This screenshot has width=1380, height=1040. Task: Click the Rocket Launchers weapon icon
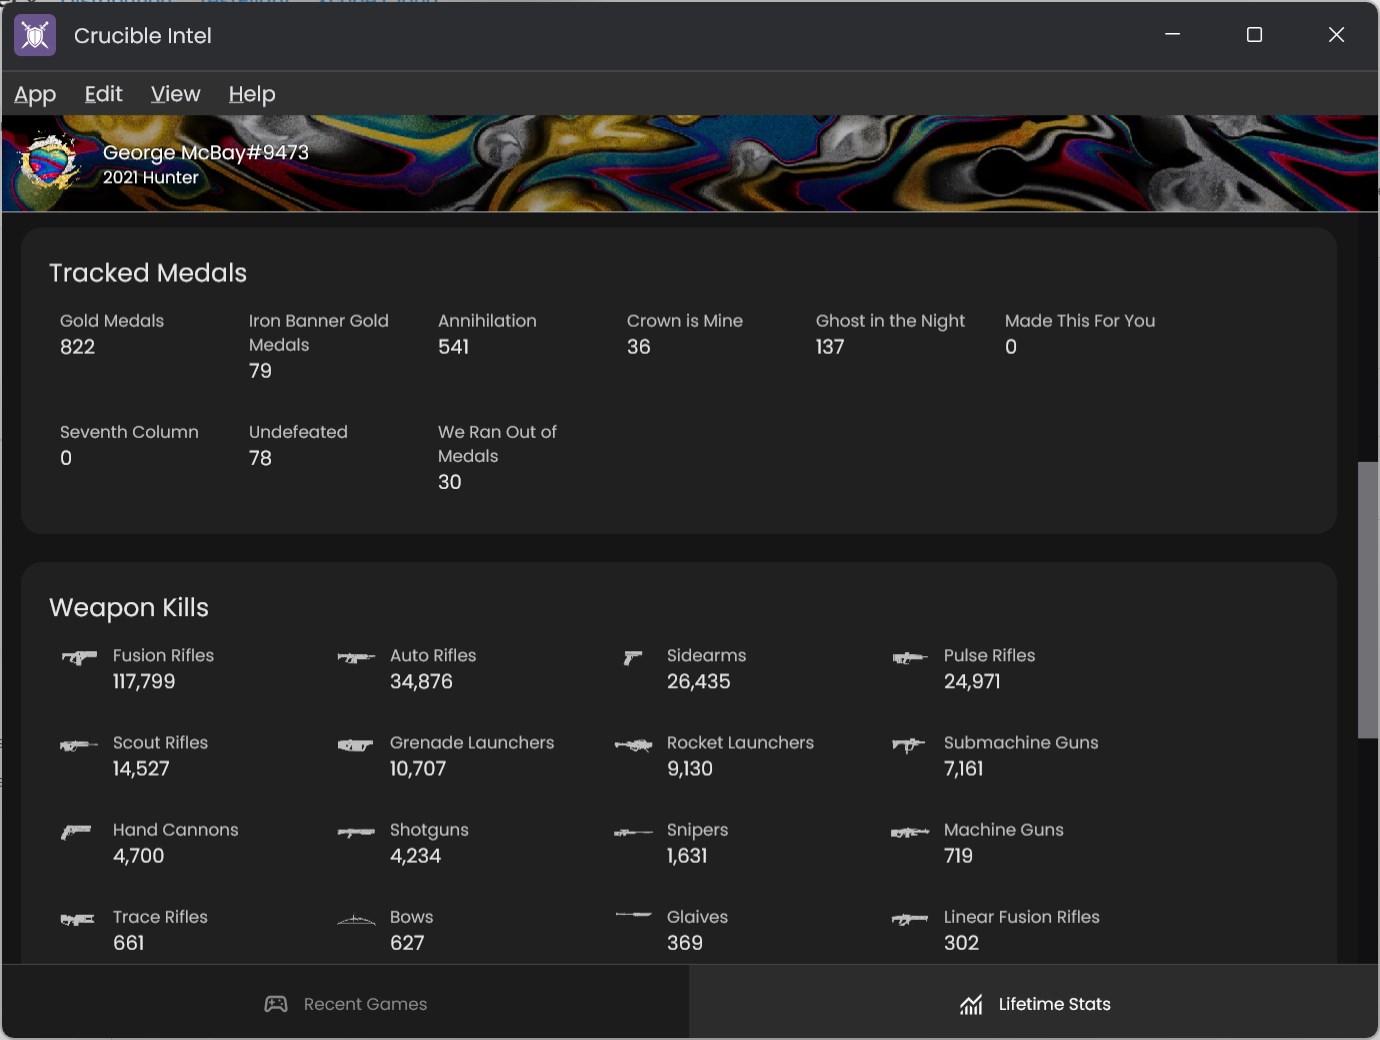click(633, 745)
